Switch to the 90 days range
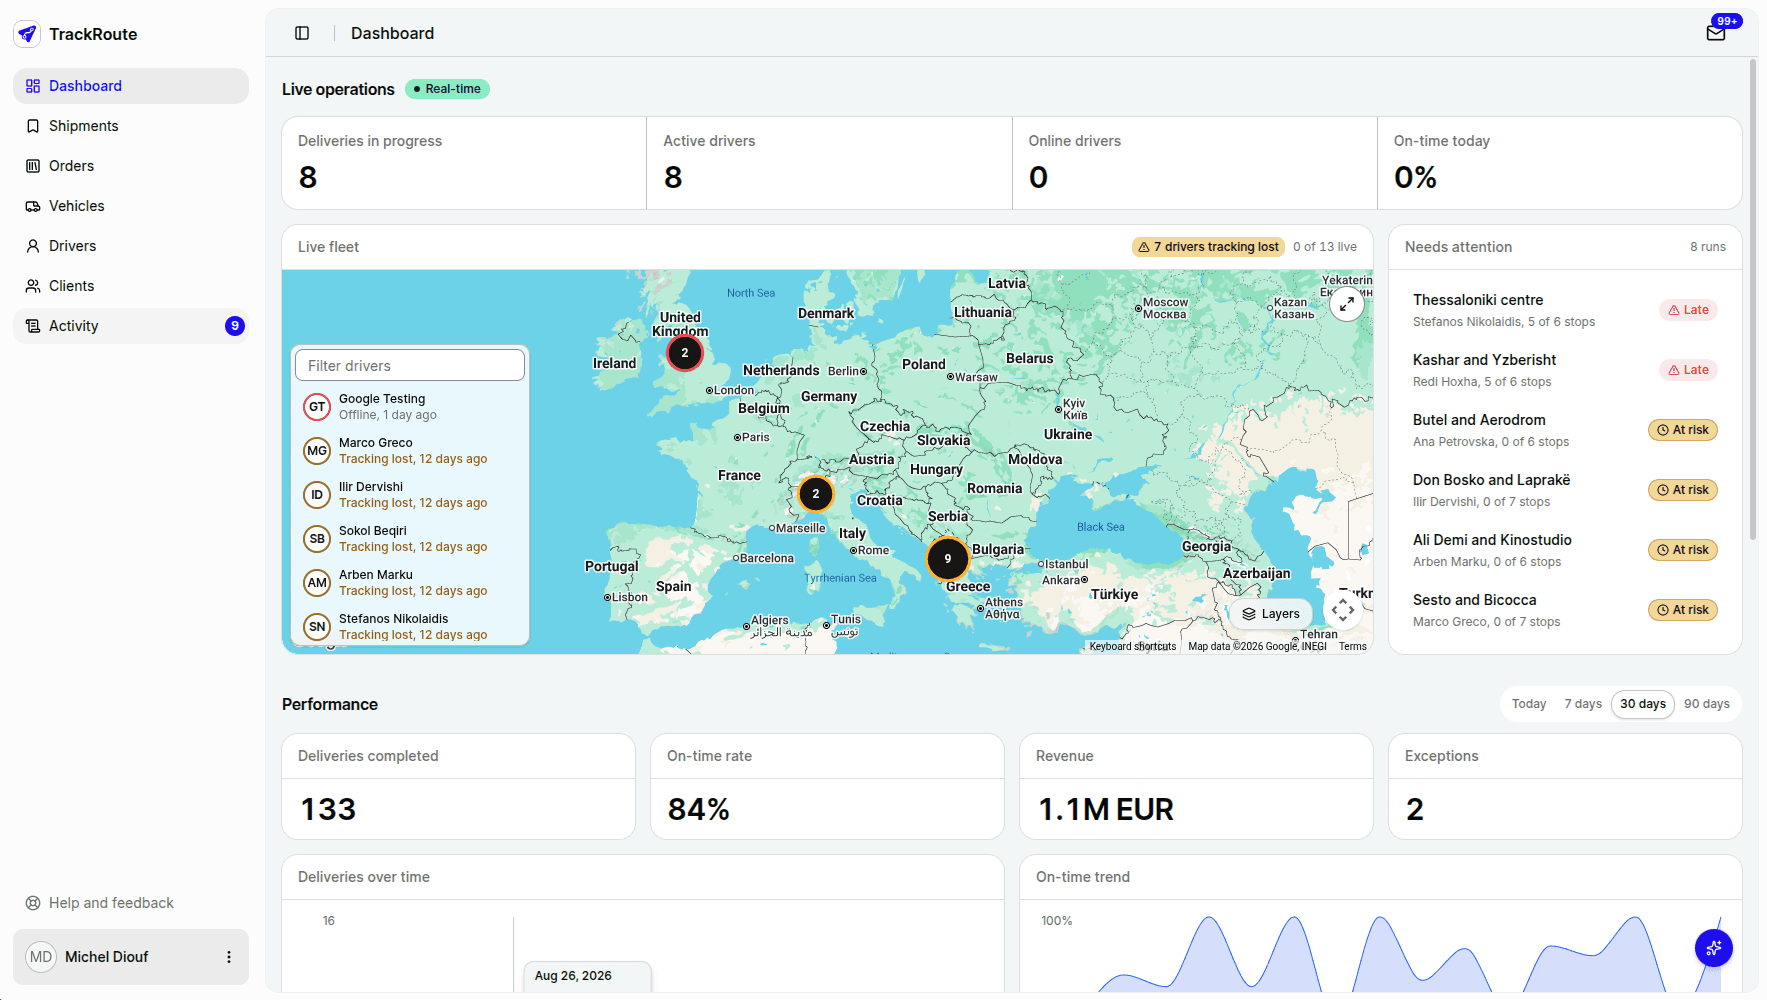 point(1707,704)
